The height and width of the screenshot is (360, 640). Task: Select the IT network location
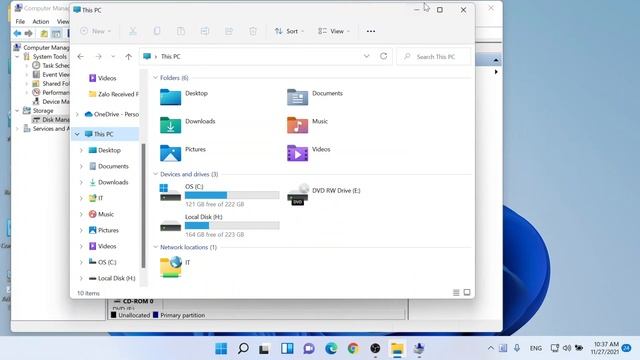(175, 267)
